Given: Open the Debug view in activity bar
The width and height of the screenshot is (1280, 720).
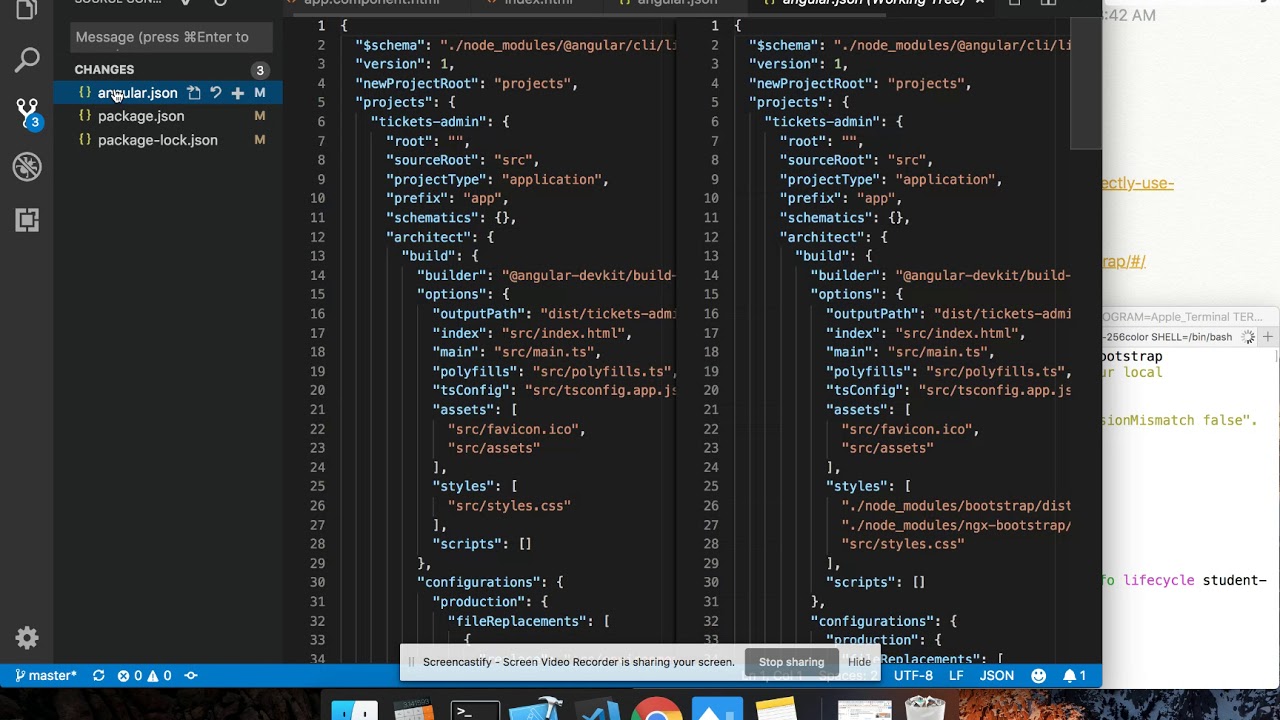Looking at the screenshot, I should [x=27, y=166].
